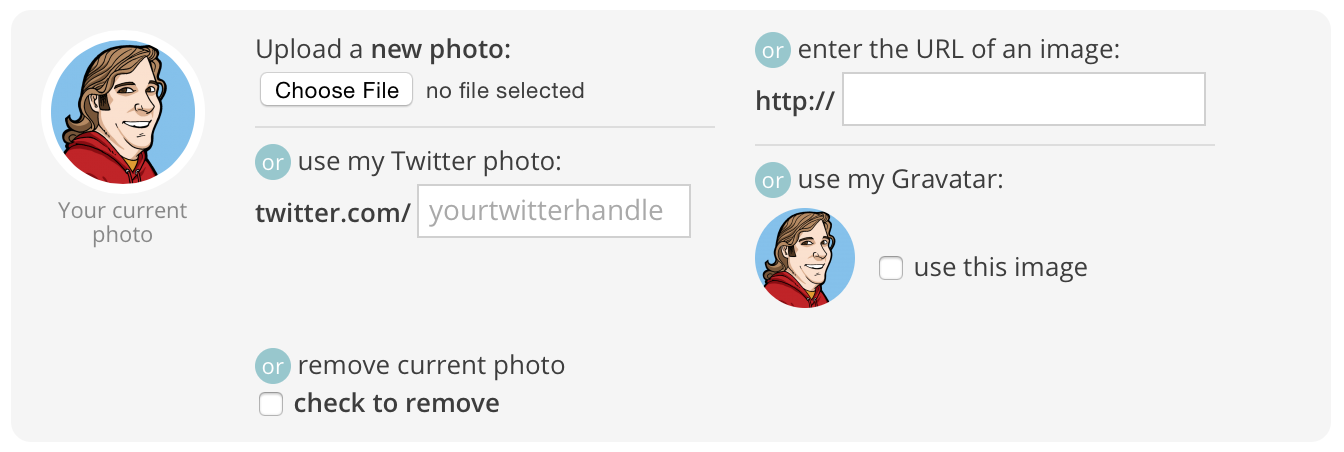
Task: Select the Gravatar preview image
Action: [x=805, y=258]
